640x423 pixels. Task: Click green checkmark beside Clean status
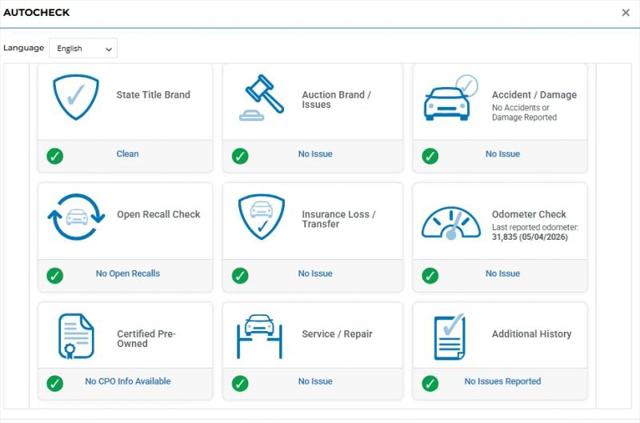[x=55, y=156]
